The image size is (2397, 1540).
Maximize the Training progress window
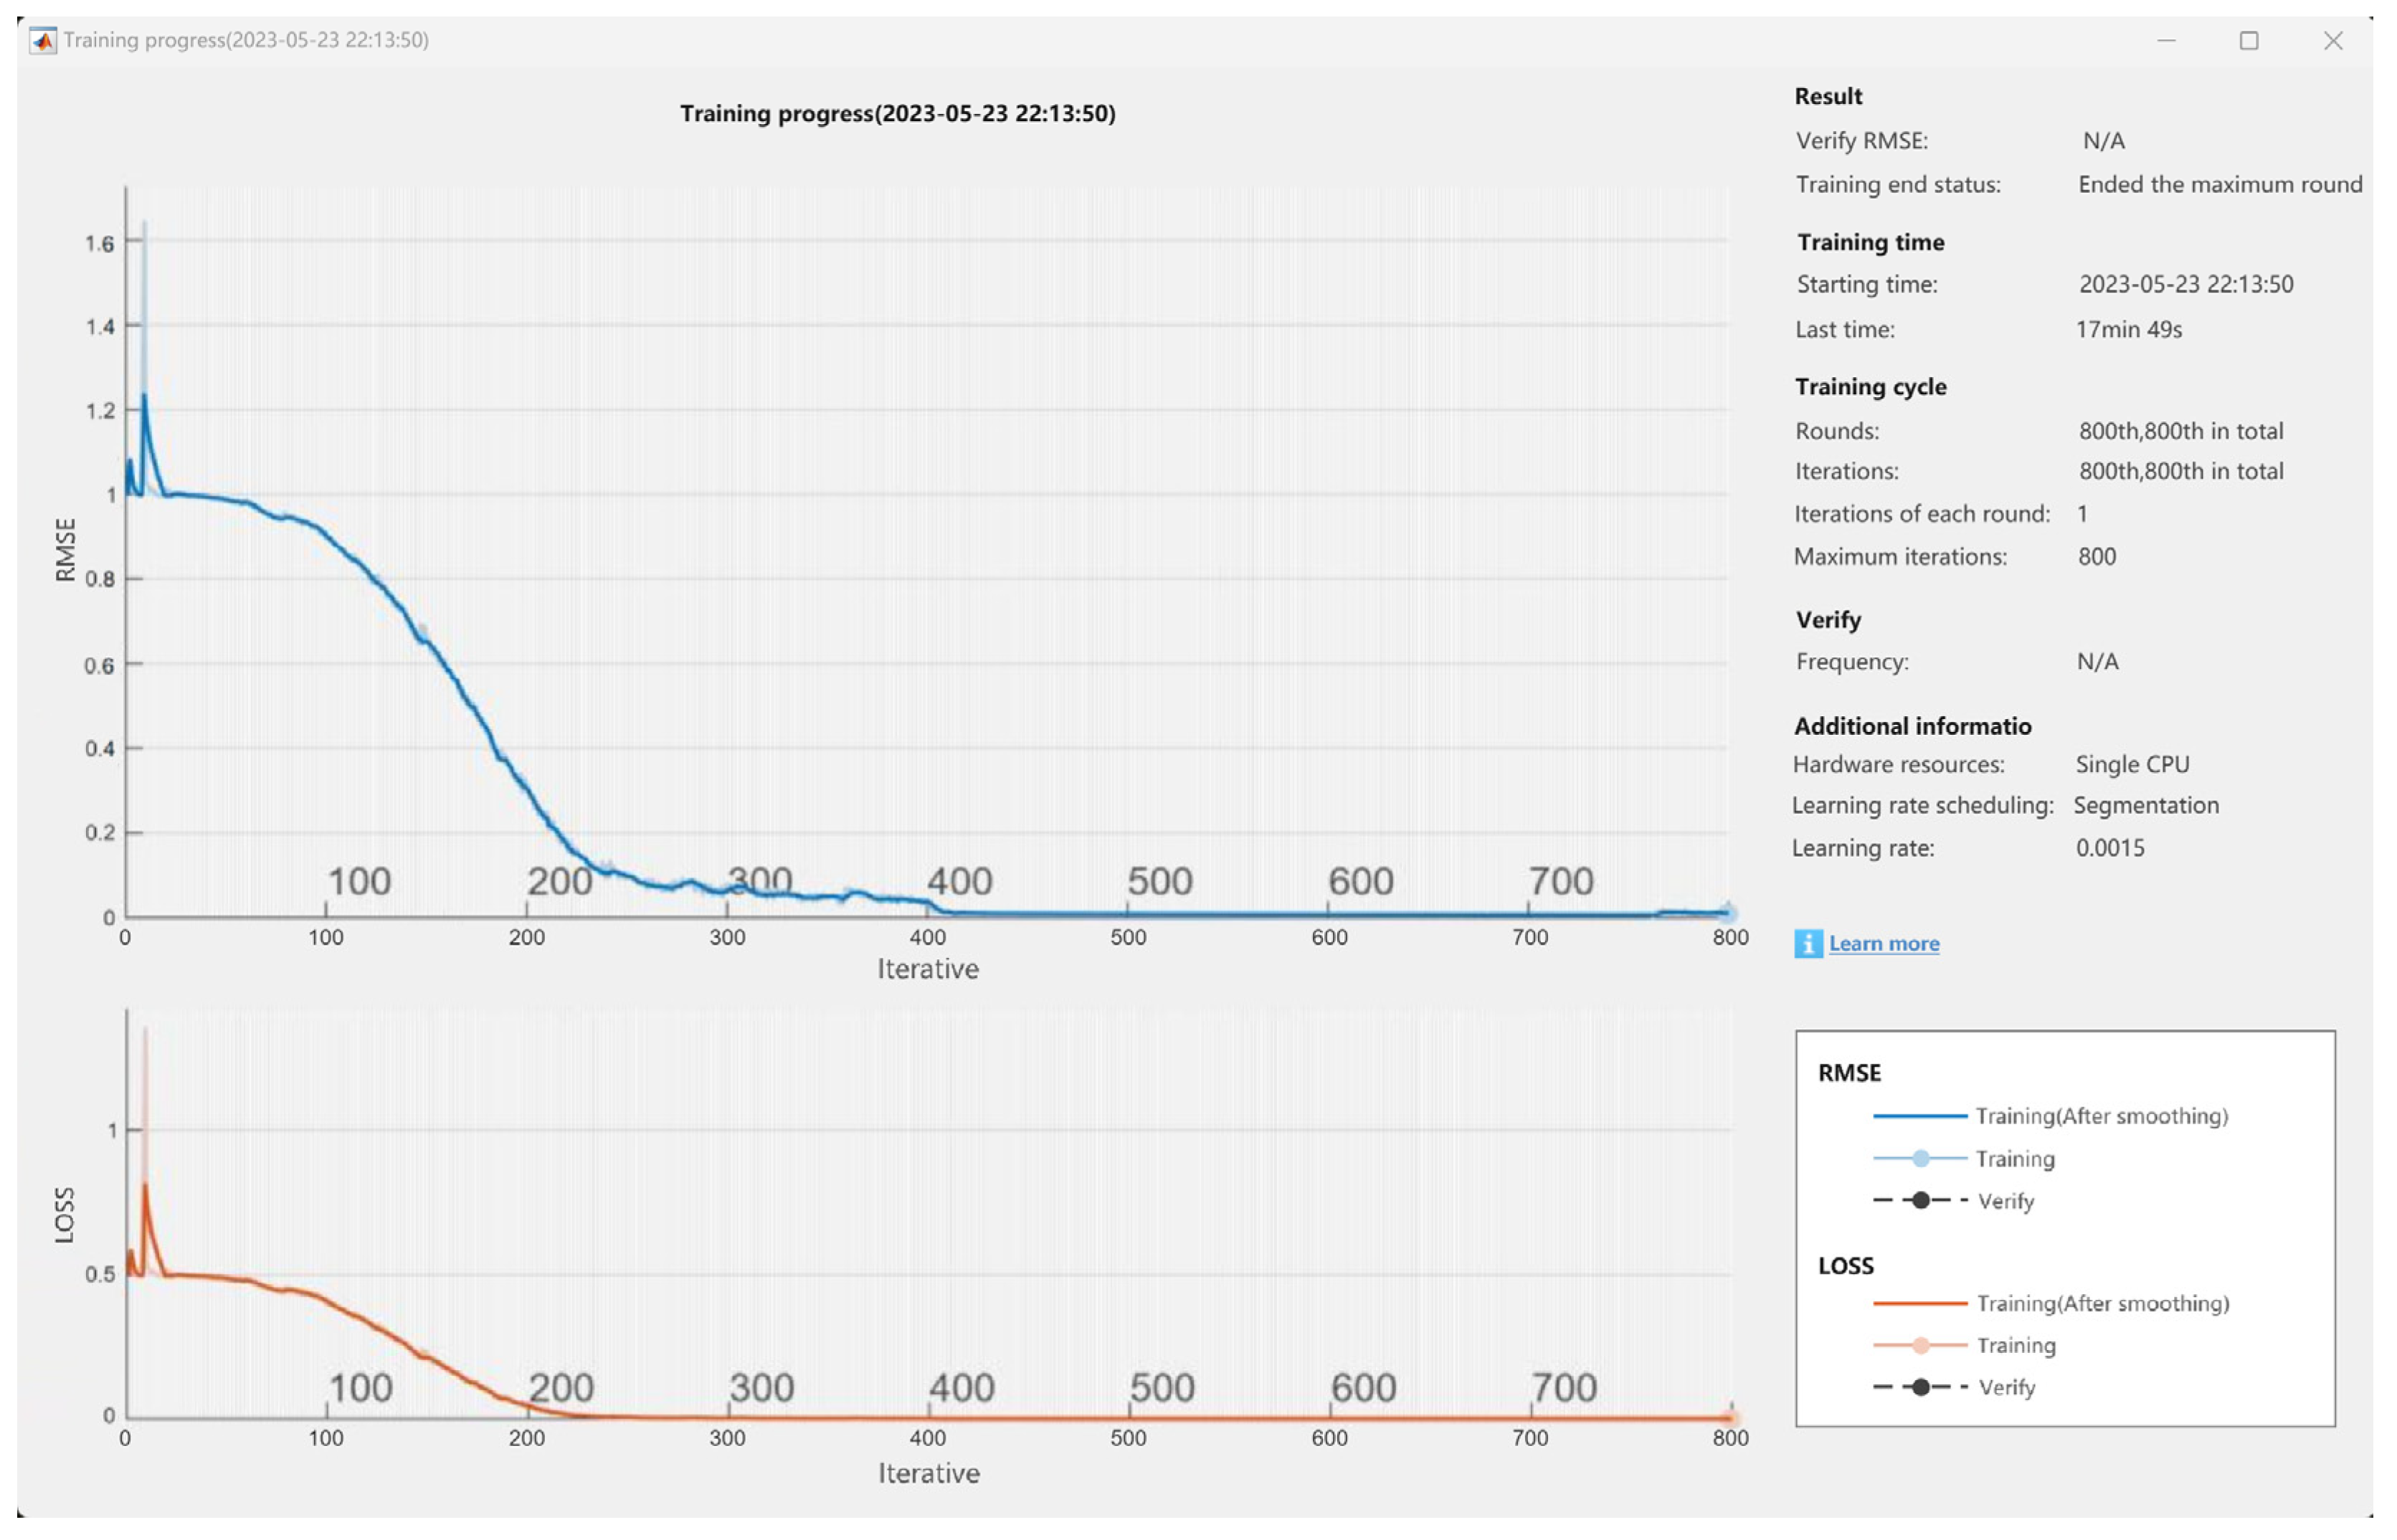click(2249, 40)
